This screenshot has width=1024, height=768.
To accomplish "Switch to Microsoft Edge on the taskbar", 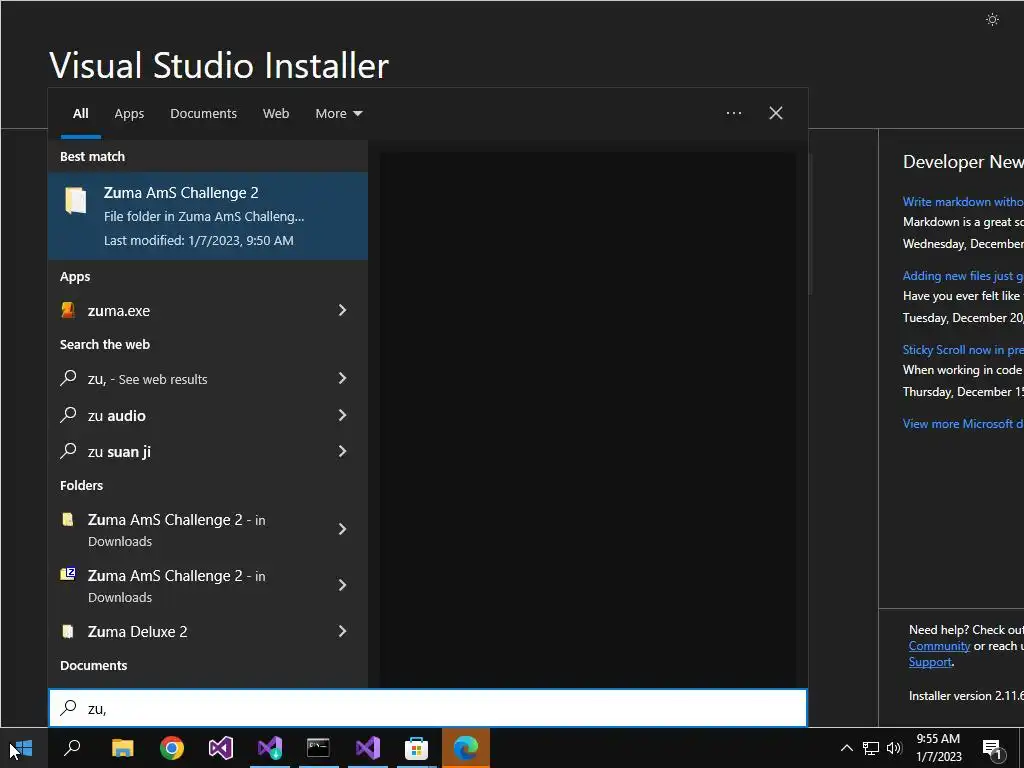I will [466, 748].
